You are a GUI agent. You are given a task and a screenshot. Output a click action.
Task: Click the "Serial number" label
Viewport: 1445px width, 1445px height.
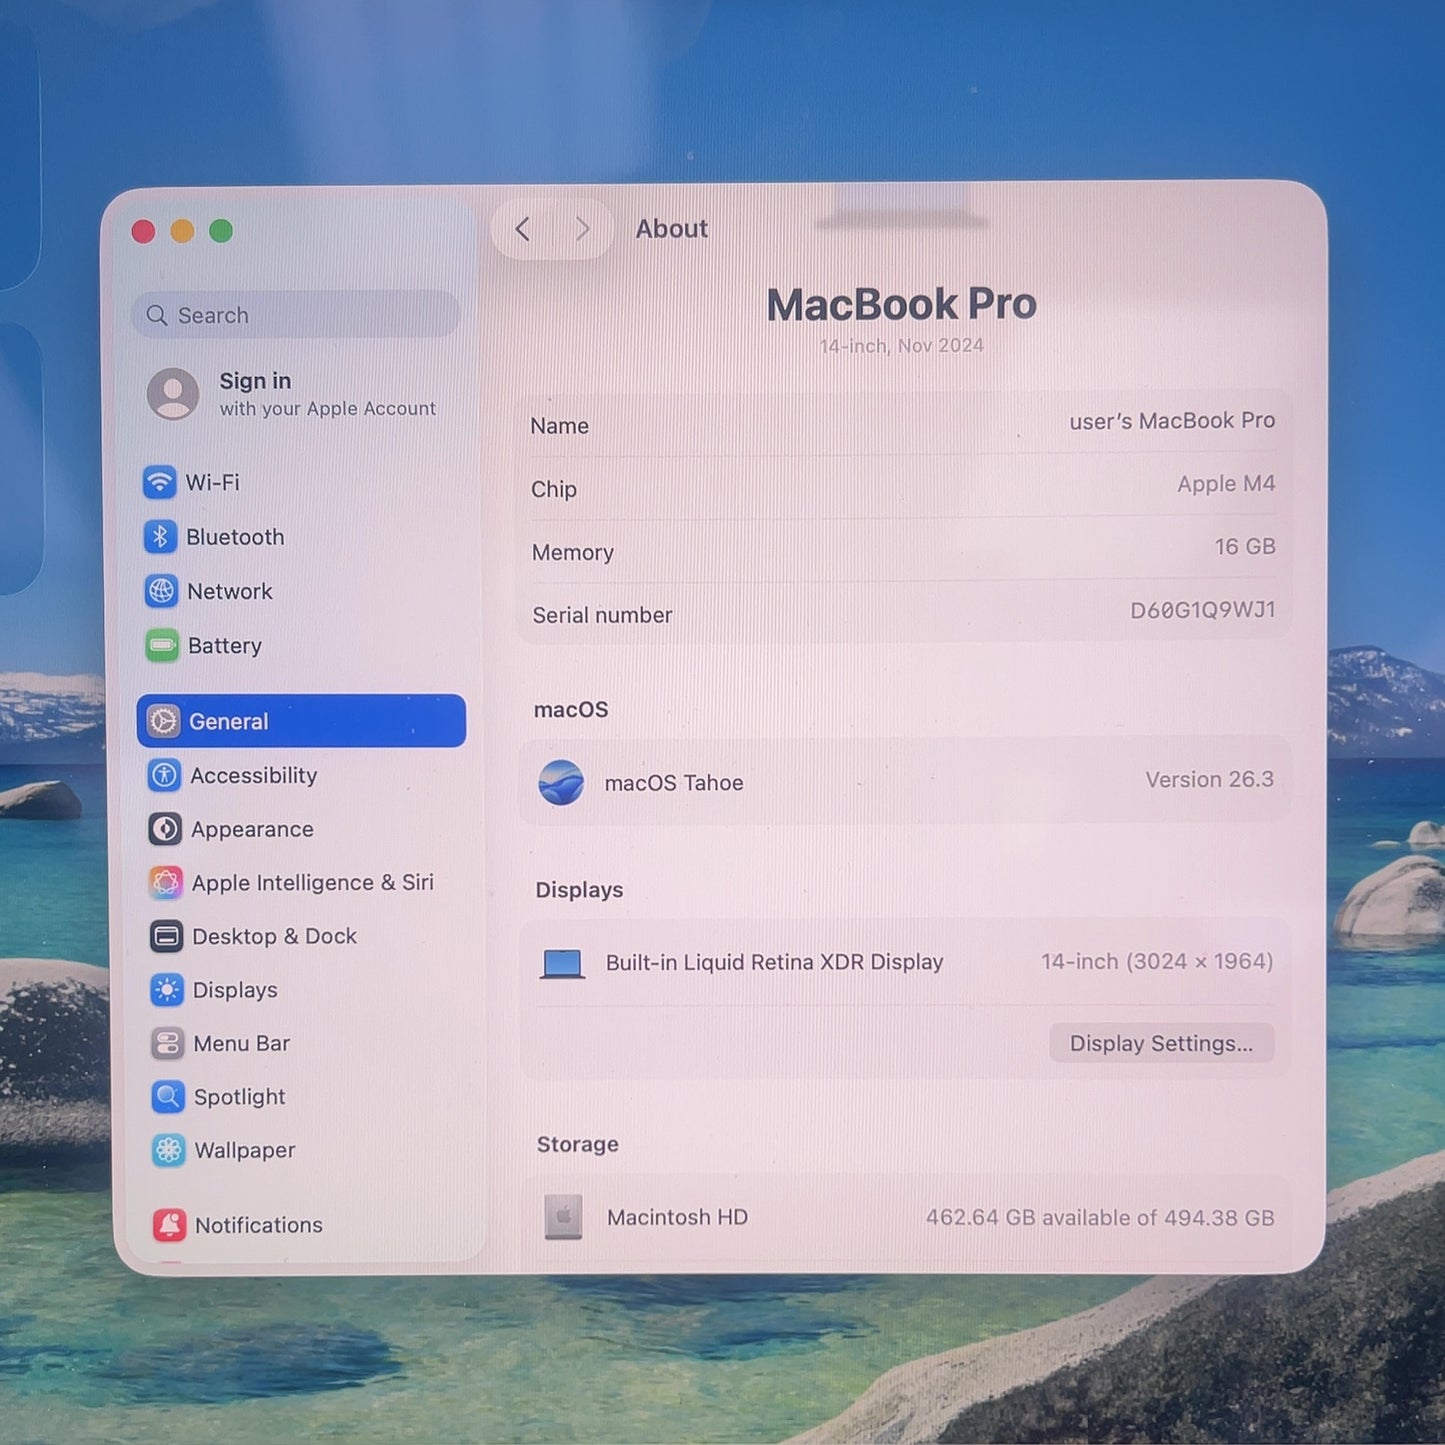[602, 615]
